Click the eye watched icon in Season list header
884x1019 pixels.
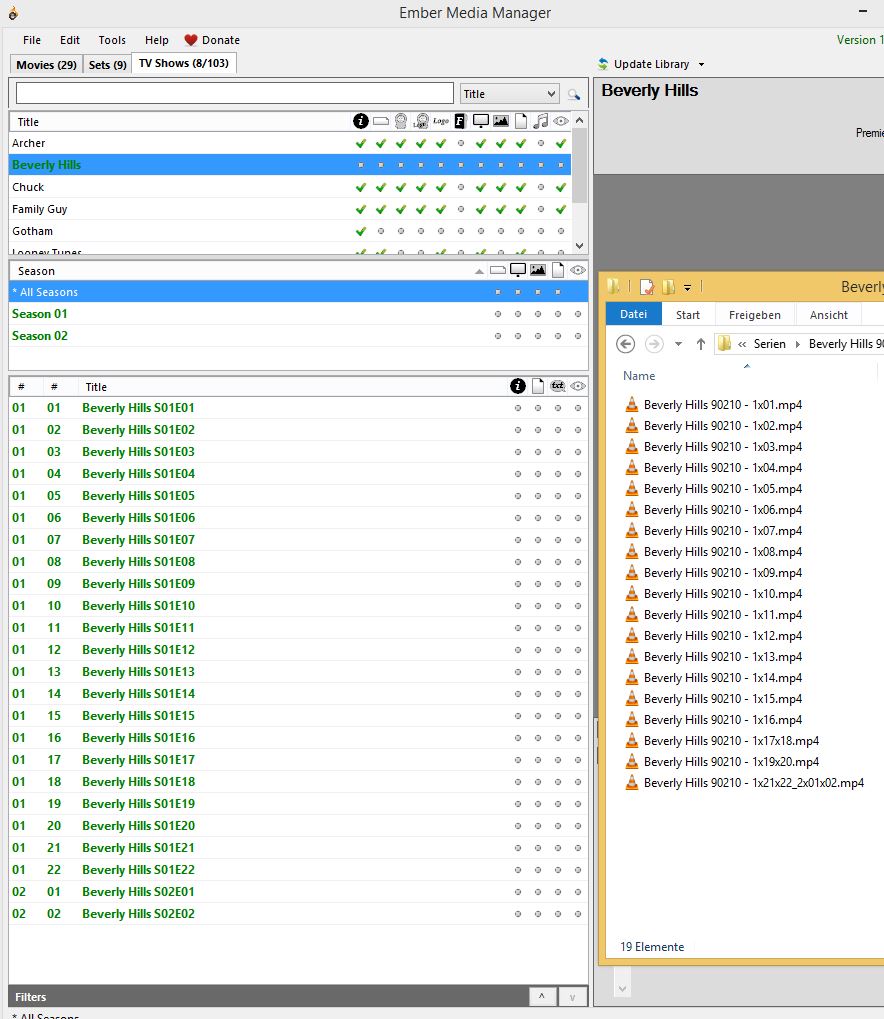tap(578, 270)
